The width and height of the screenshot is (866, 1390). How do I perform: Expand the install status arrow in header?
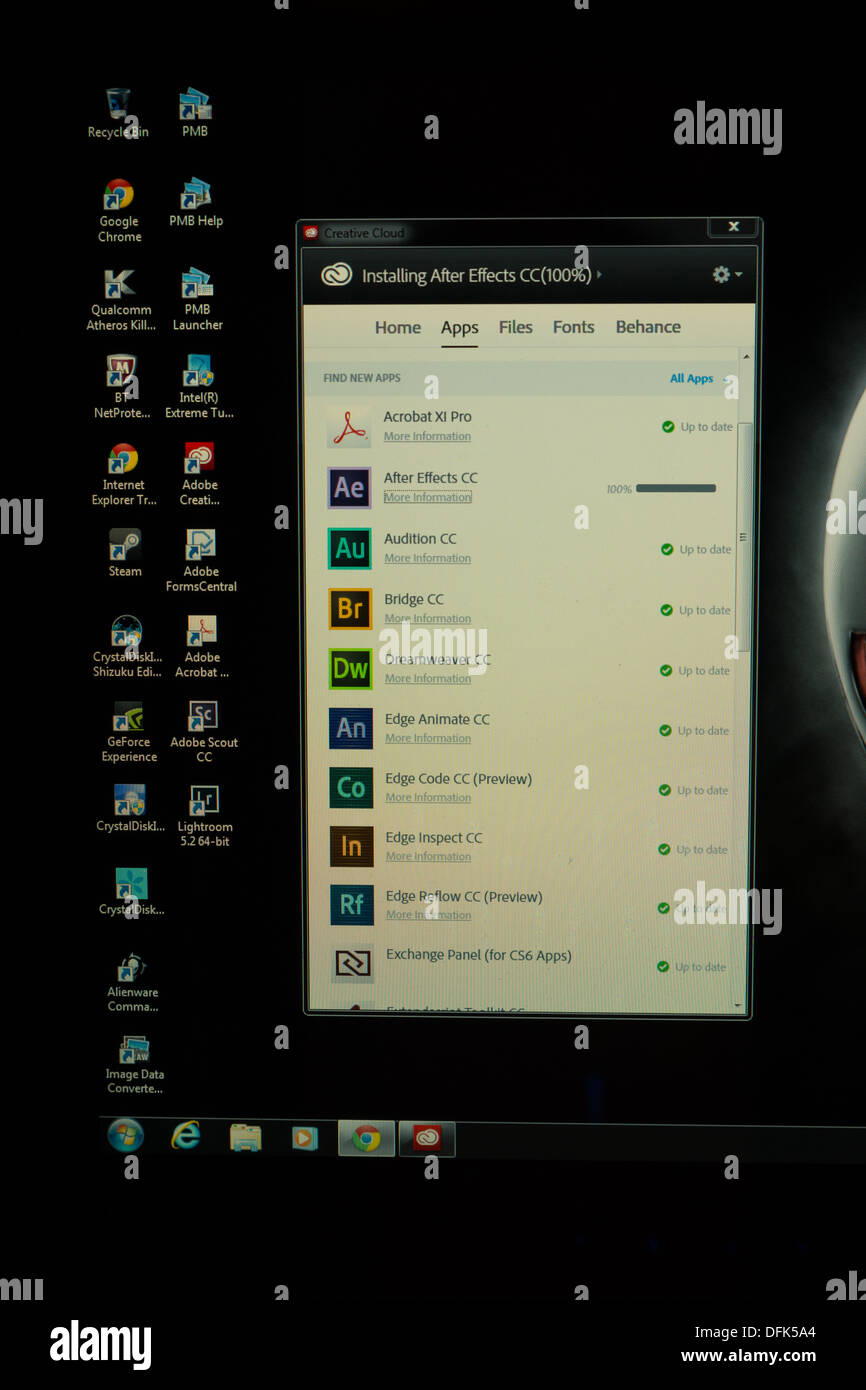pos(599,275)
